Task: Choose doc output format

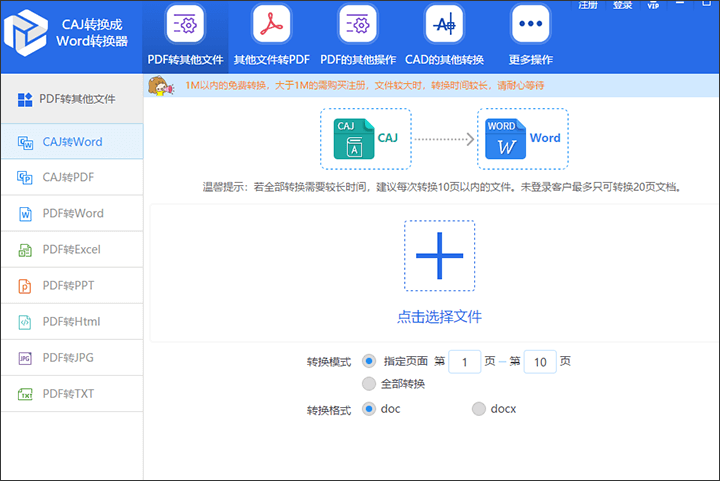Action: click(369, 408)
